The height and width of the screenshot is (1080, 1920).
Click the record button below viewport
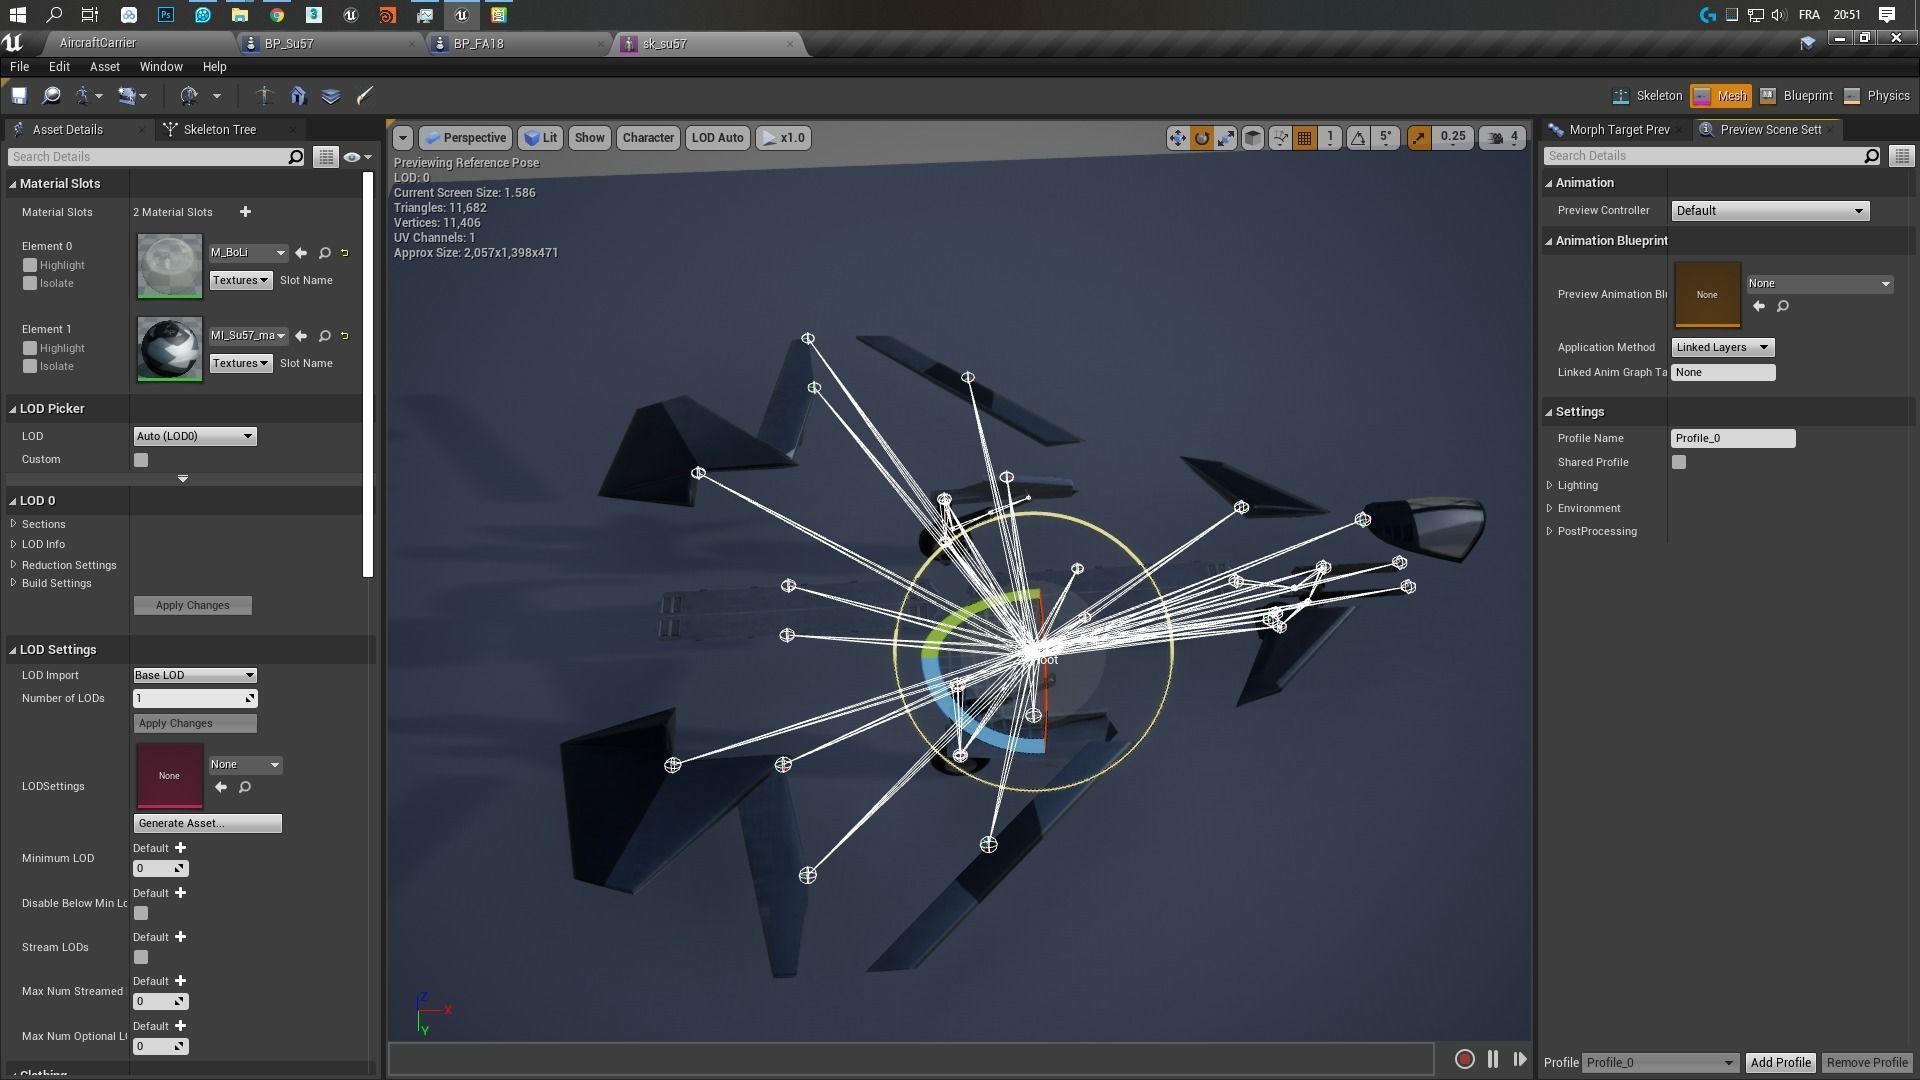tap(1464, 1059)
